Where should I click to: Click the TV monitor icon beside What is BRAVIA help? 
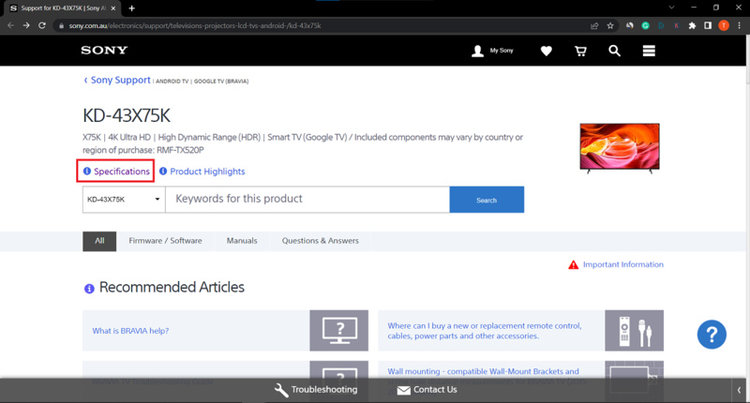pyautogui.click(x=339, y=330)
